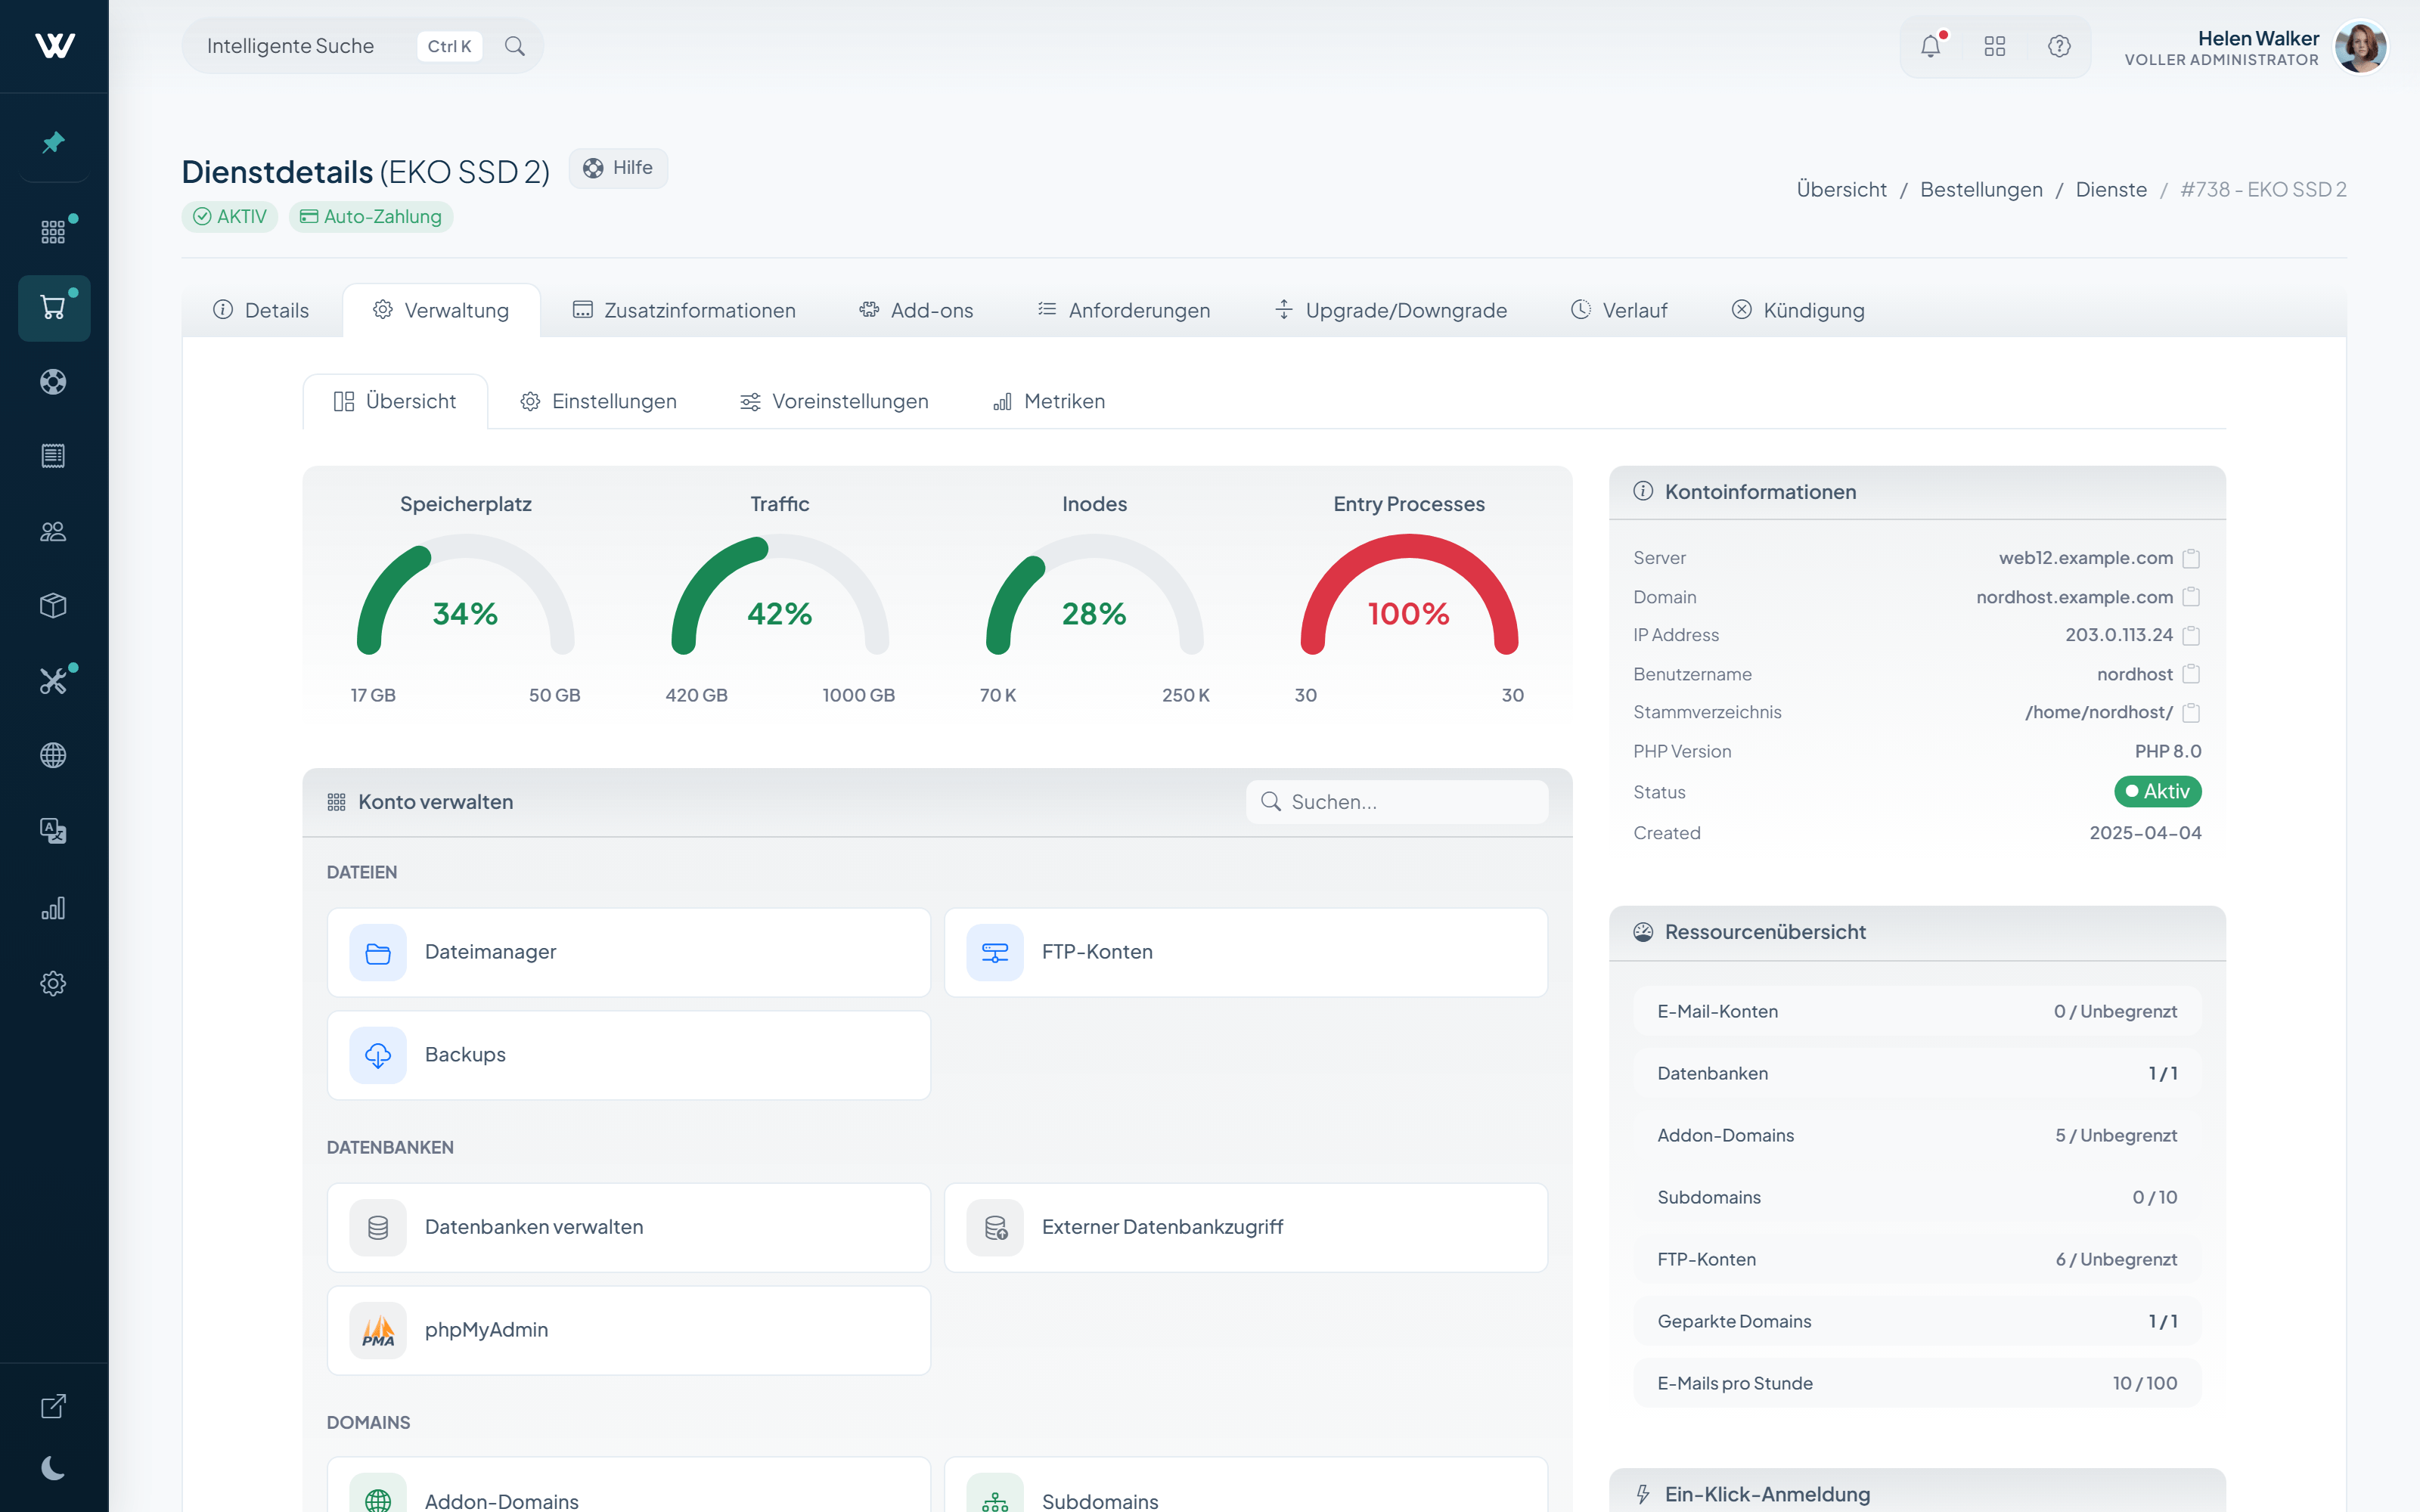Open the translation language sidebar icon
2420x1512 pixels.
pos(54,830)
